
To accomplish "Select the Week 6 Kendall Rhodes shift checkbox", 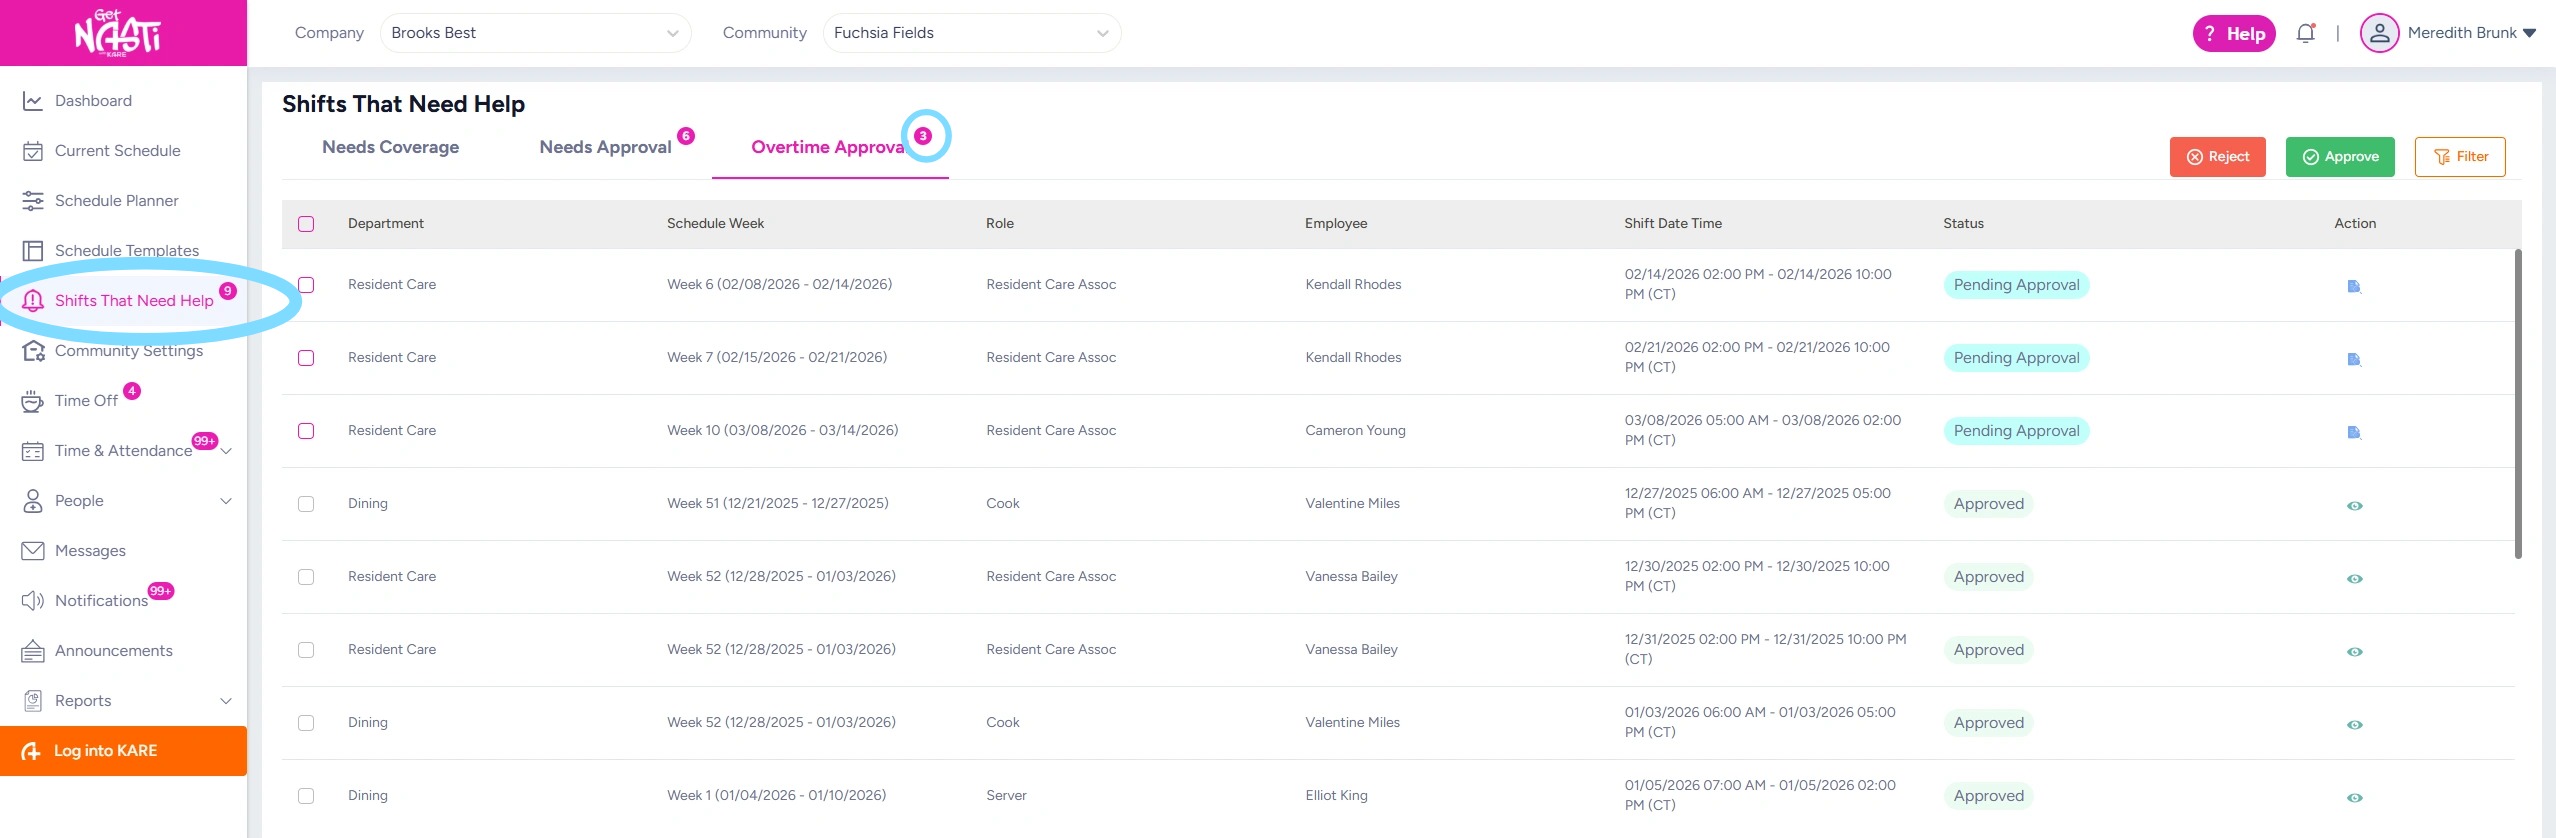I will point(306,285).
